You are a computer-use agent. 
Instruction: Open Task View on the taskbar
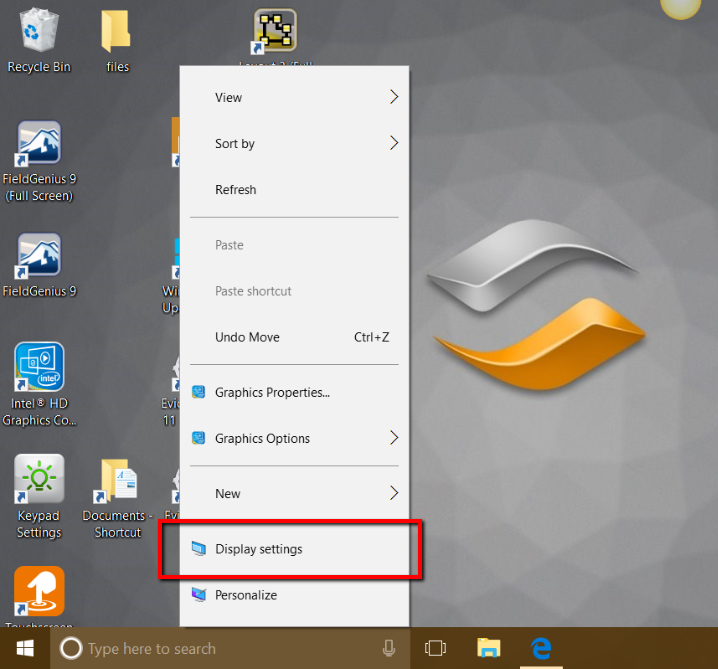pyautogui.click(x=435, y=648)
